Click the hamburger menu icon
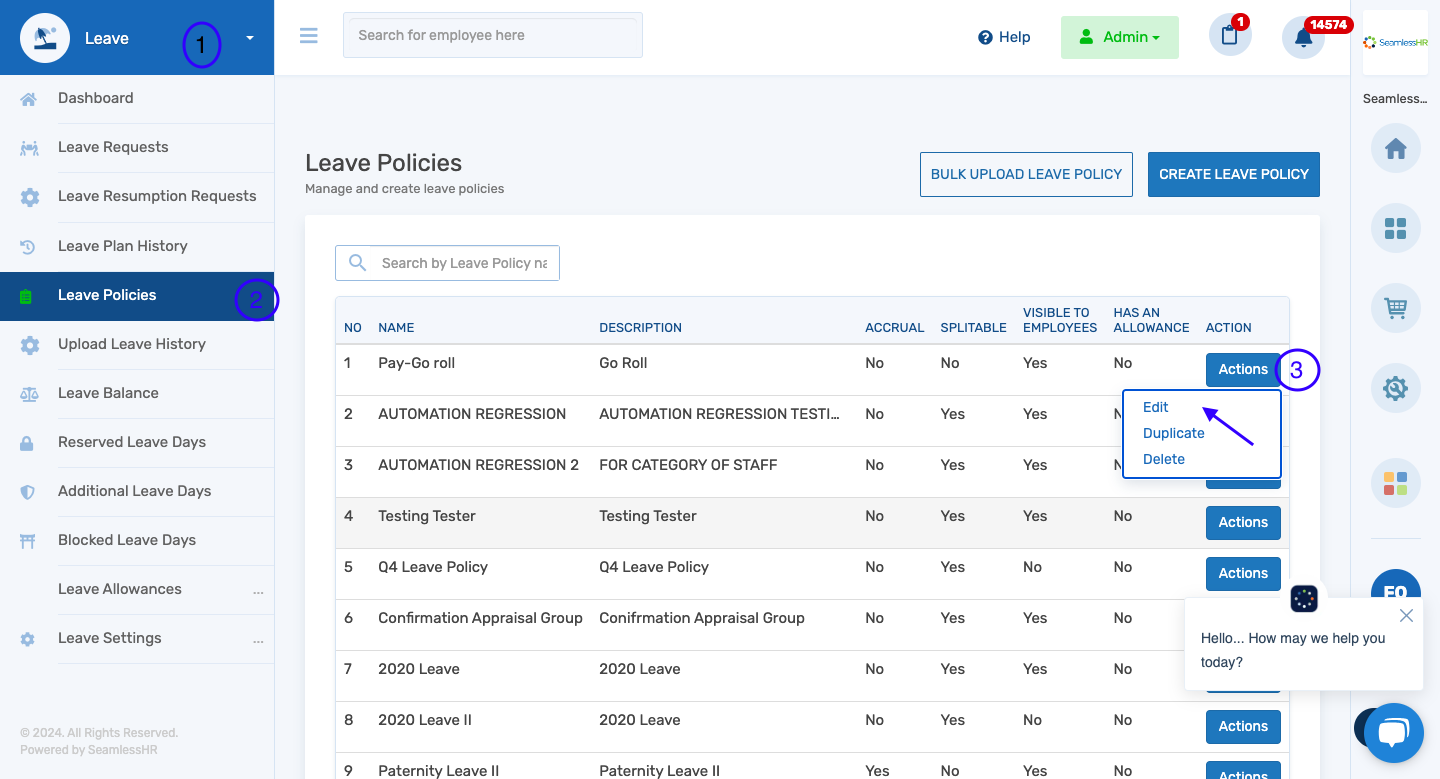Image resolution: width=1440 pixels, height=779 pixels. click(x=309, y=36)
